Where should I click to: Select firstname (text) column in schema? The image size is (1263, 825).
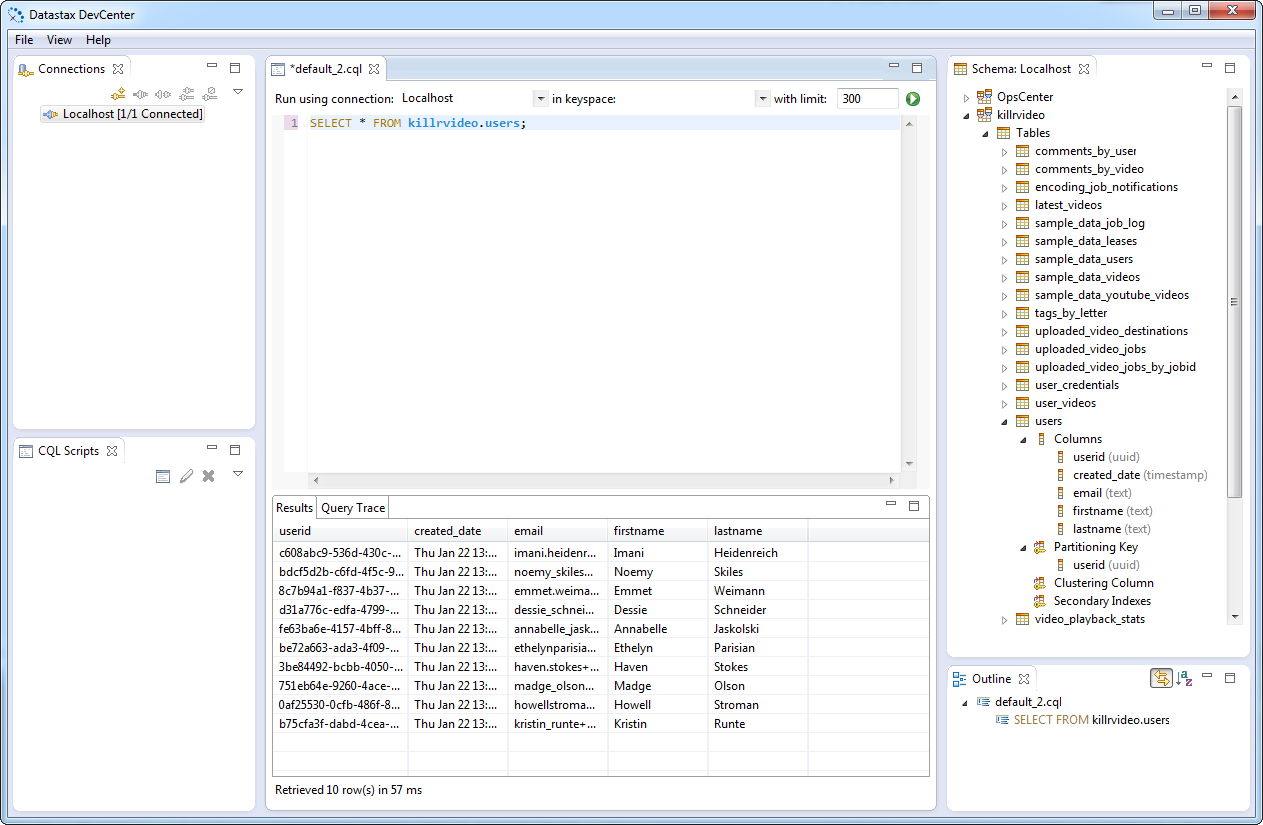[x=1112, y=511]
